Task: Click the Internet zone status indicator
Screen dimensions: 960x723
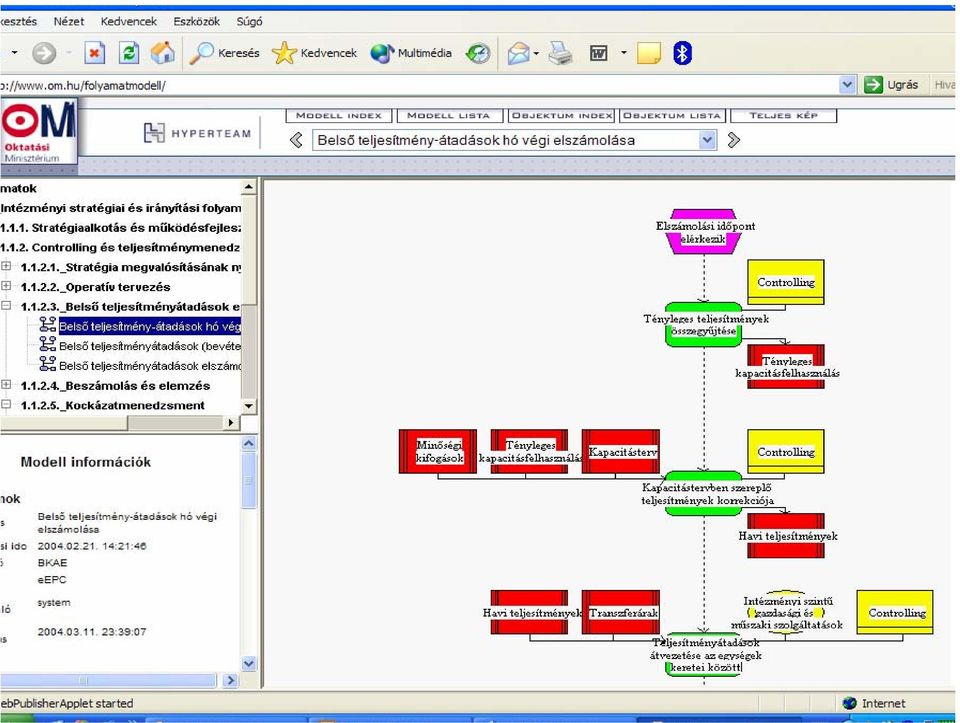Action: click(874, 703)
